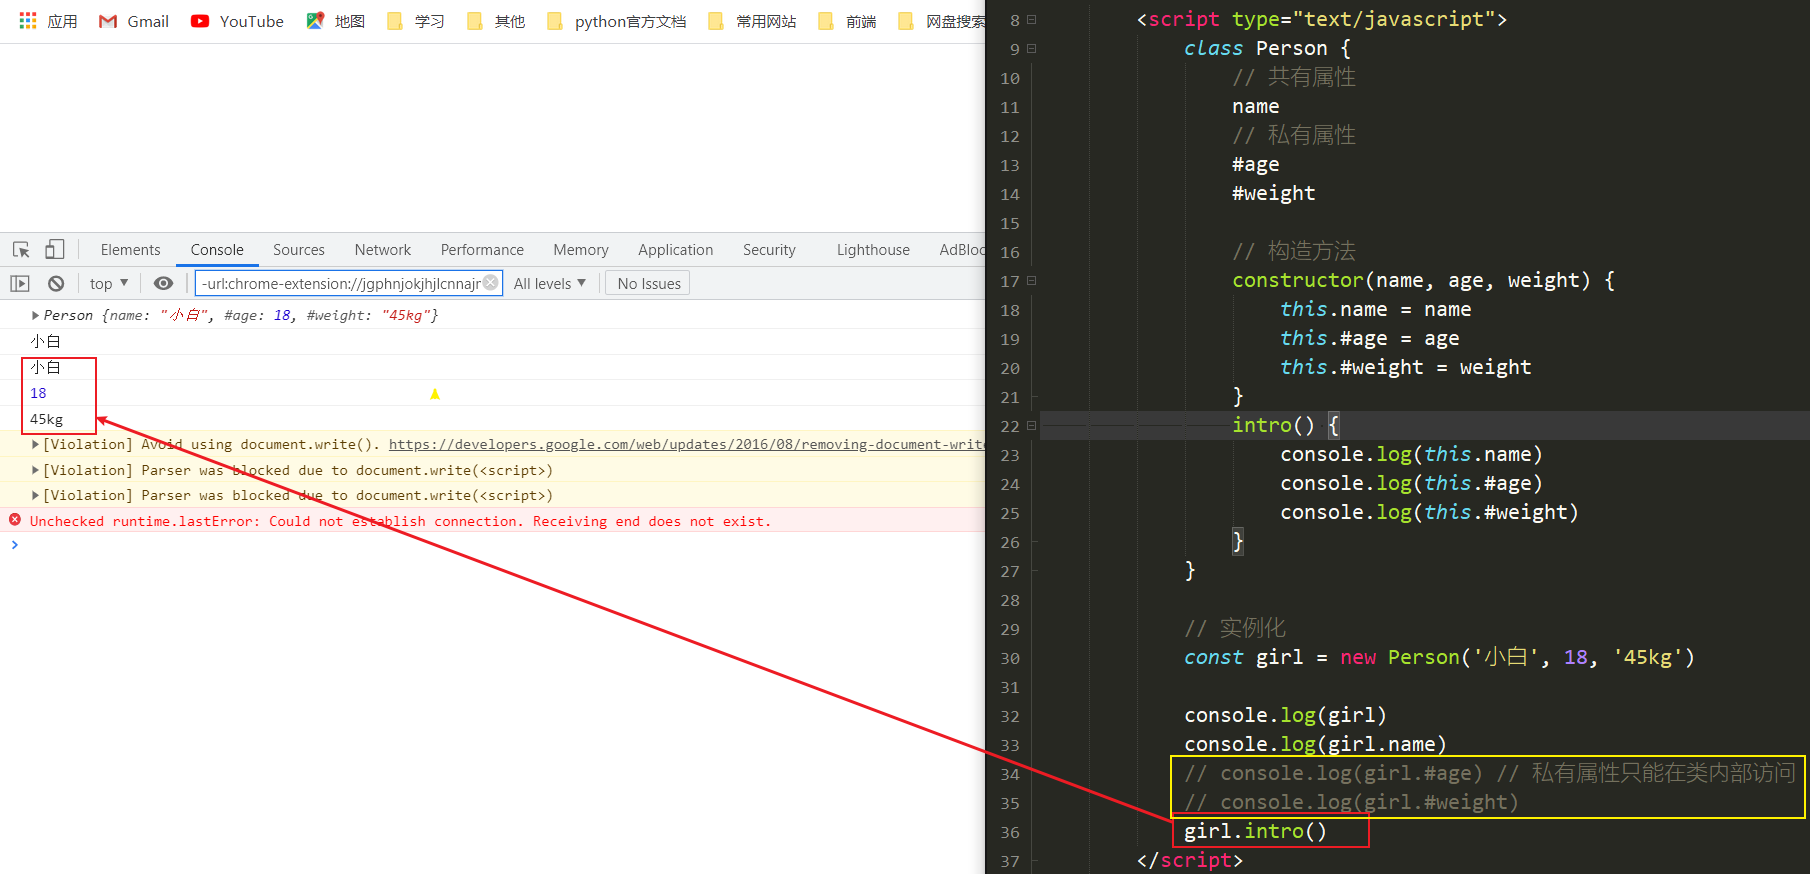The image size is (1810, 874).
Task: Expand the Avoid using document.write violation
Action: coord(36,444)
